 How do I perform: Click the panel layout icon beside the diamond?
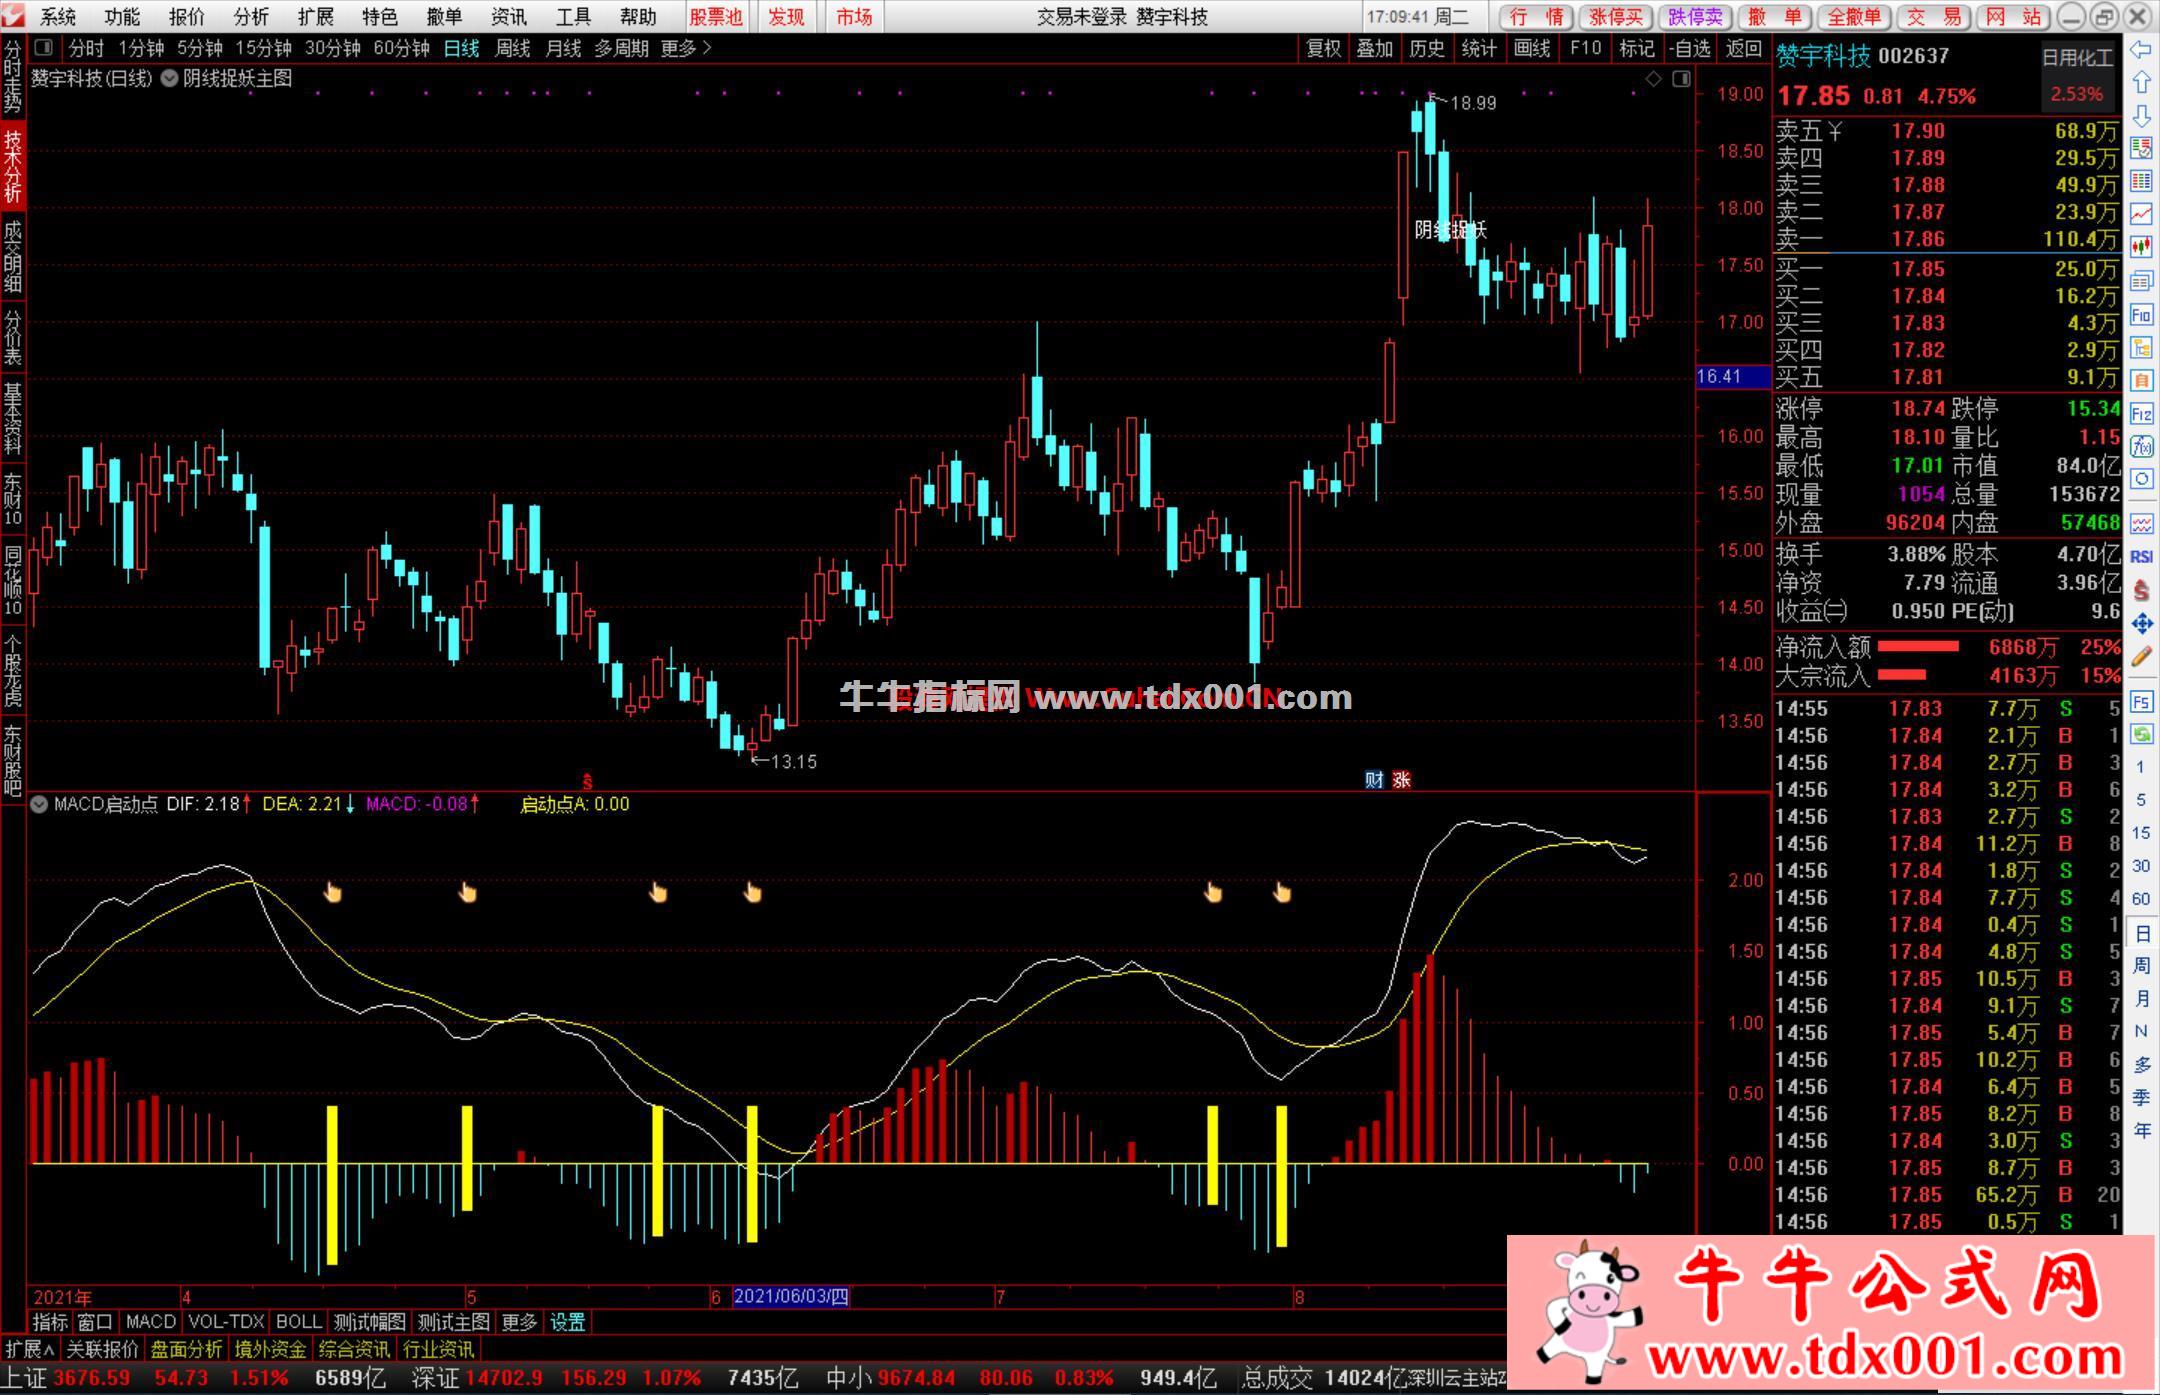(x=1682, y=79)
